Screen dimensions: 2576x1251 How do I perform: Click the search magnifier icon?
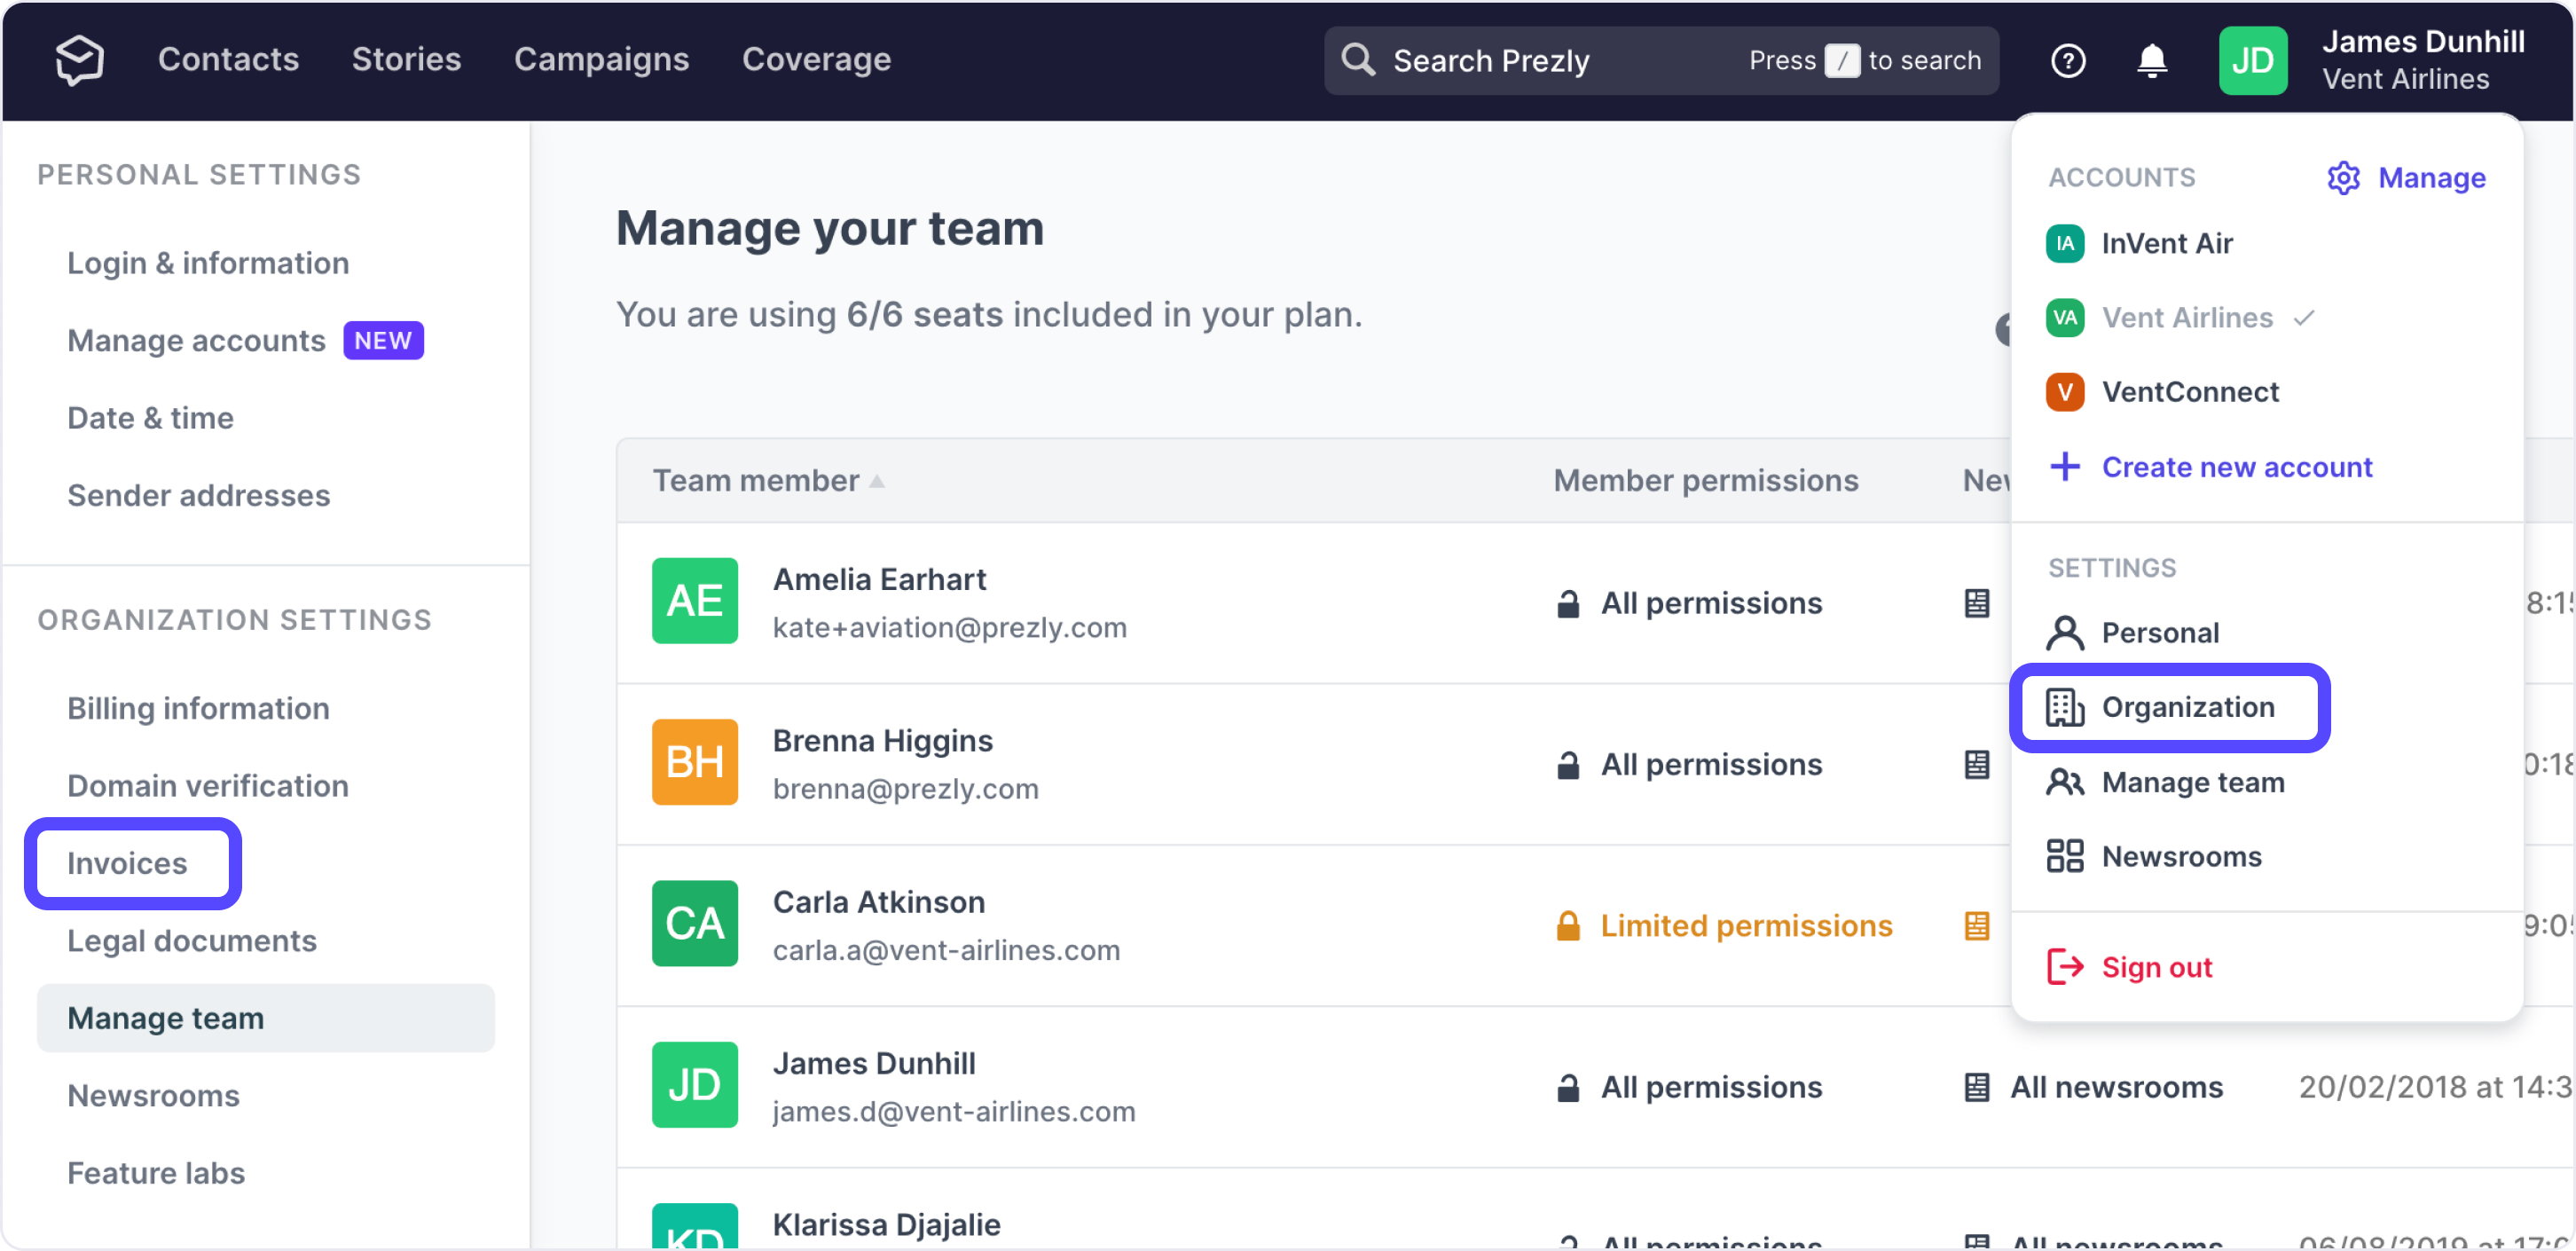click(x=1357, y=60)
